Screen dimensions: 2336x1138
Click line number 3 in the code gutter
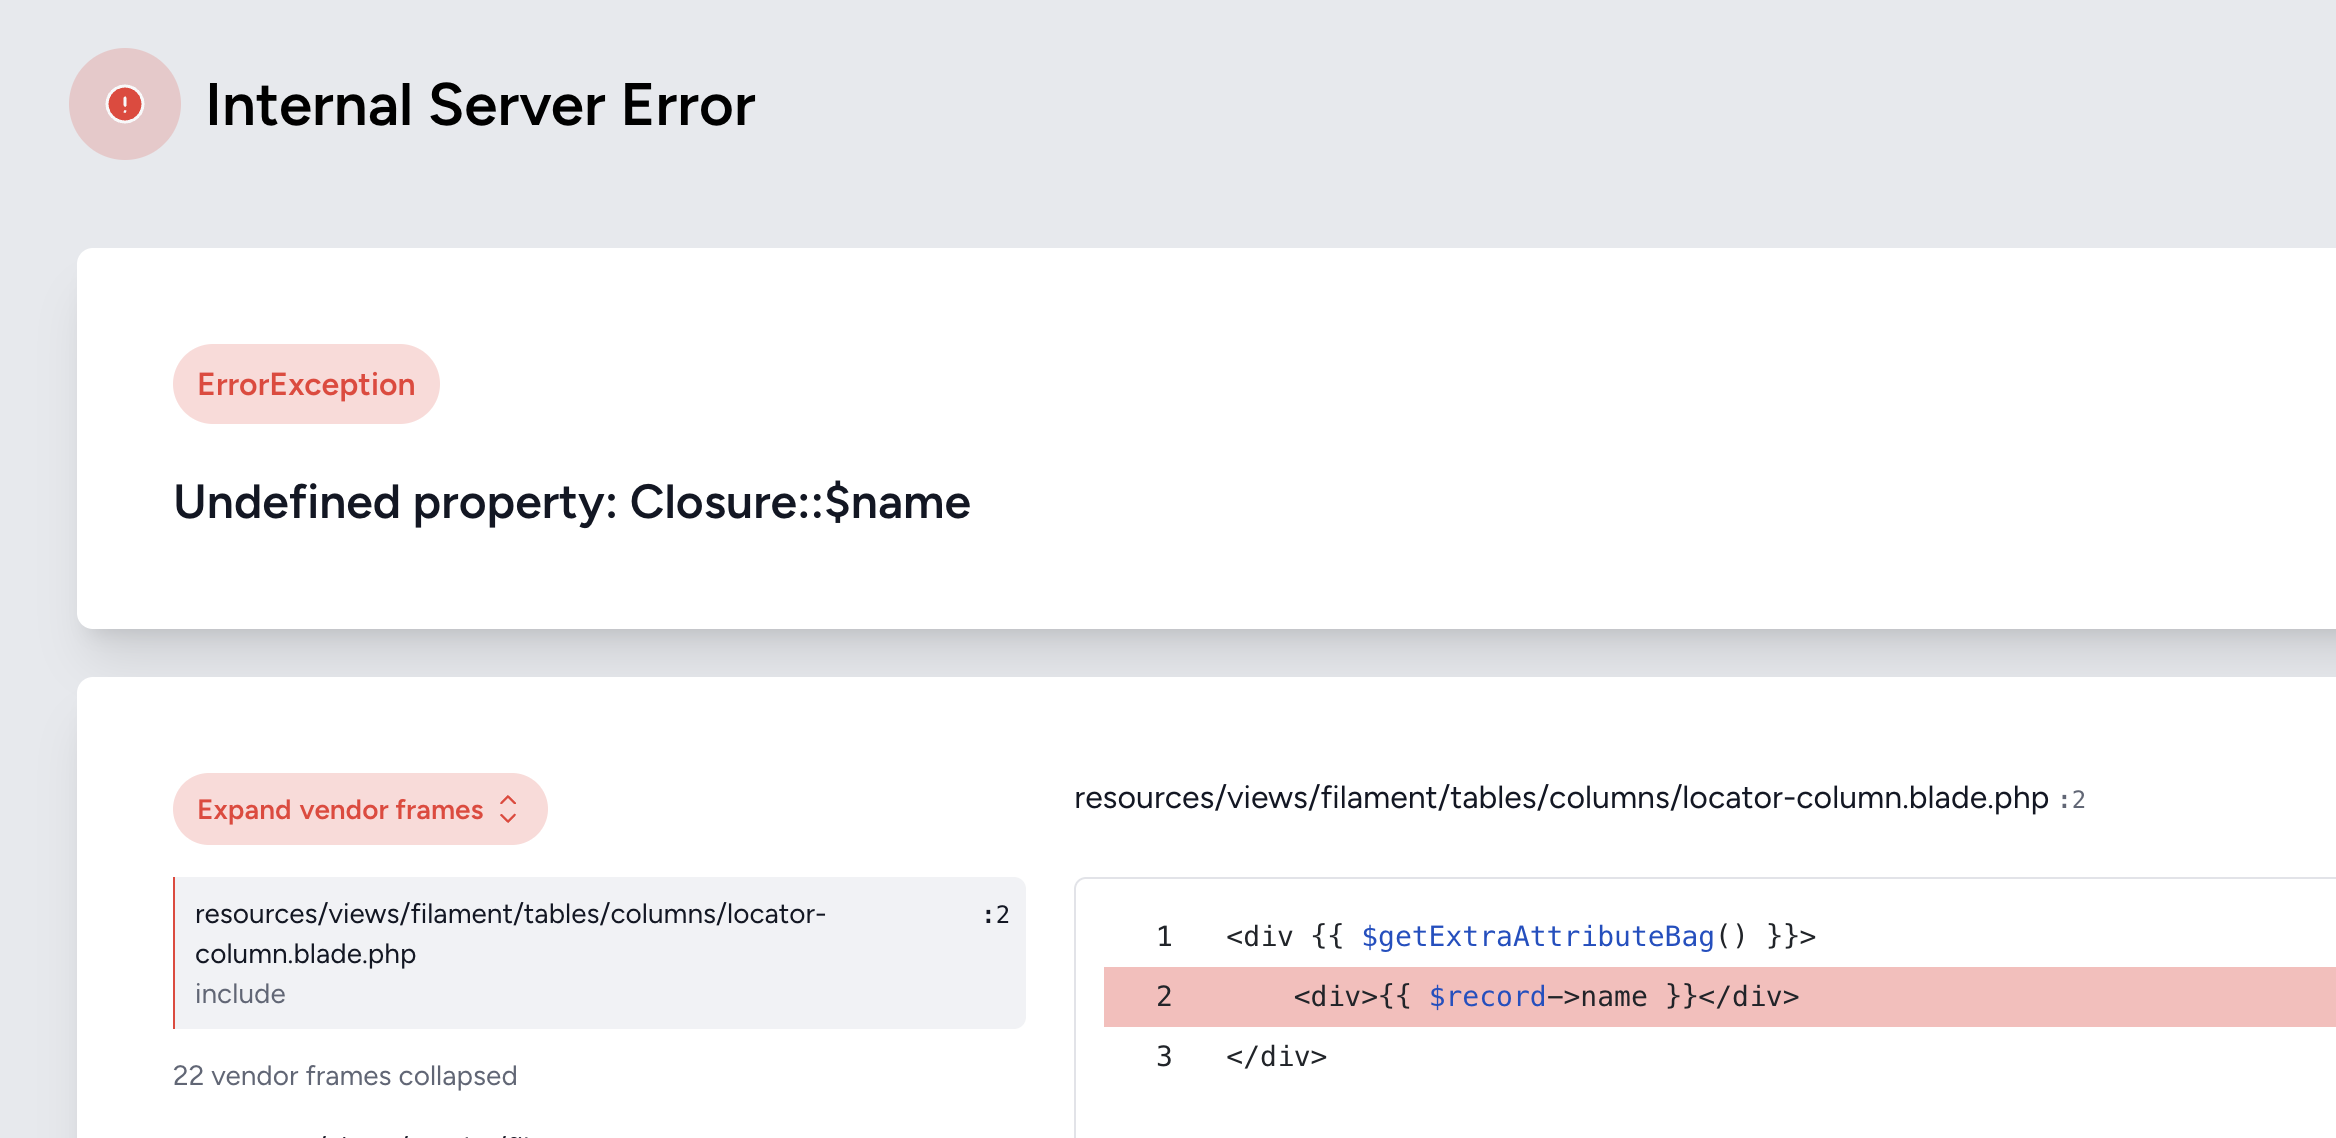click(x=1164, y=1057)
